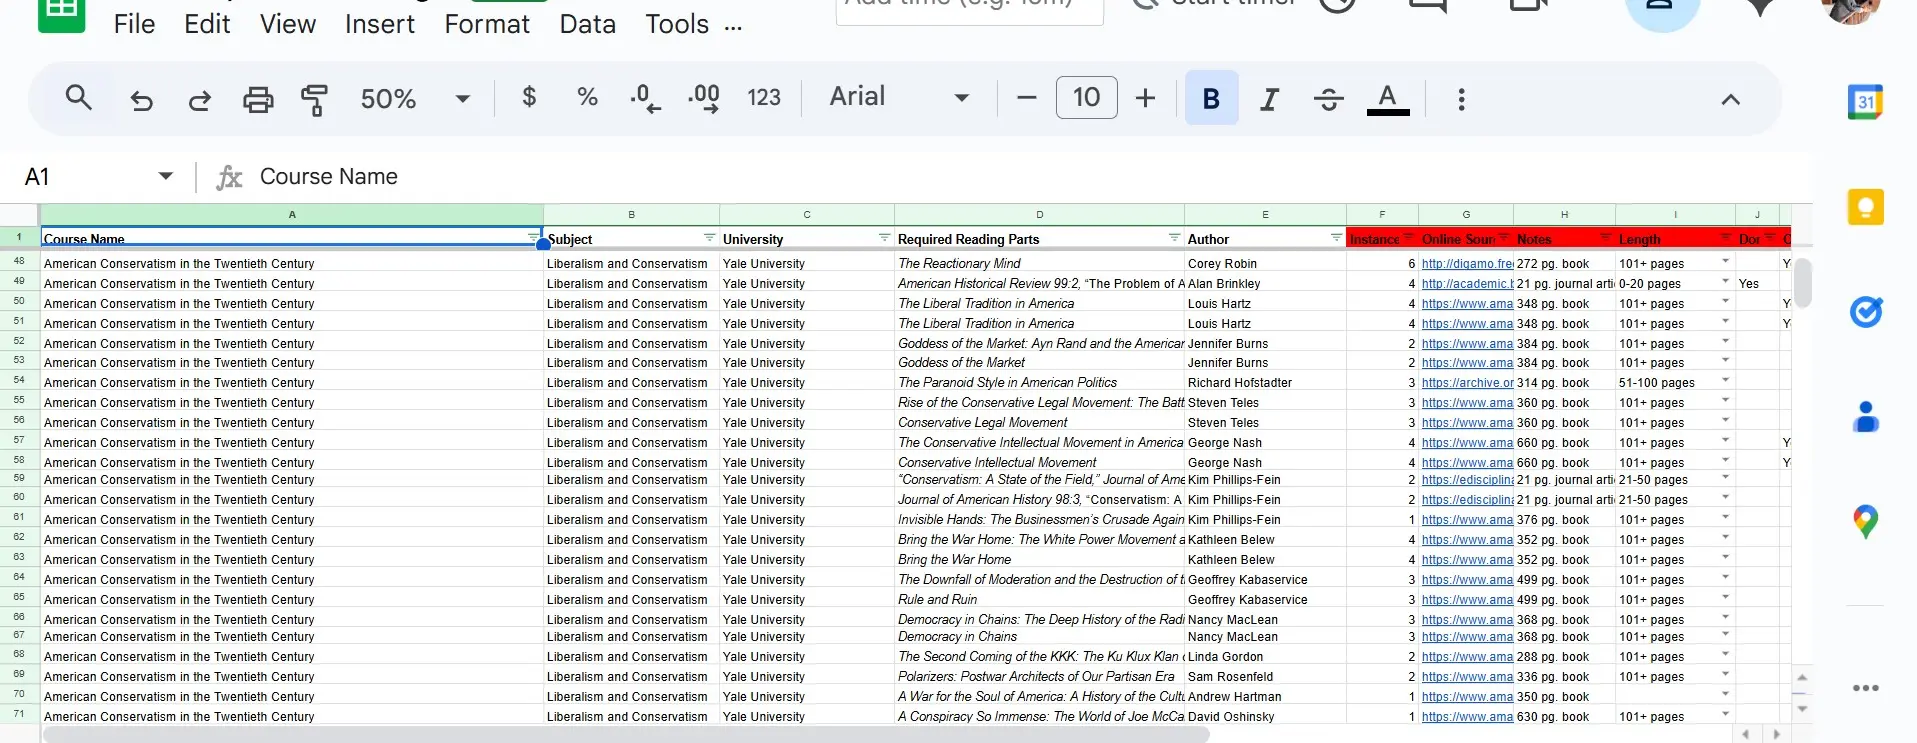Image resolution: width=1917 pixels, height=743 pixels.
Task: Open Google Keep side panel
Action: click(x=1865, y=207)
